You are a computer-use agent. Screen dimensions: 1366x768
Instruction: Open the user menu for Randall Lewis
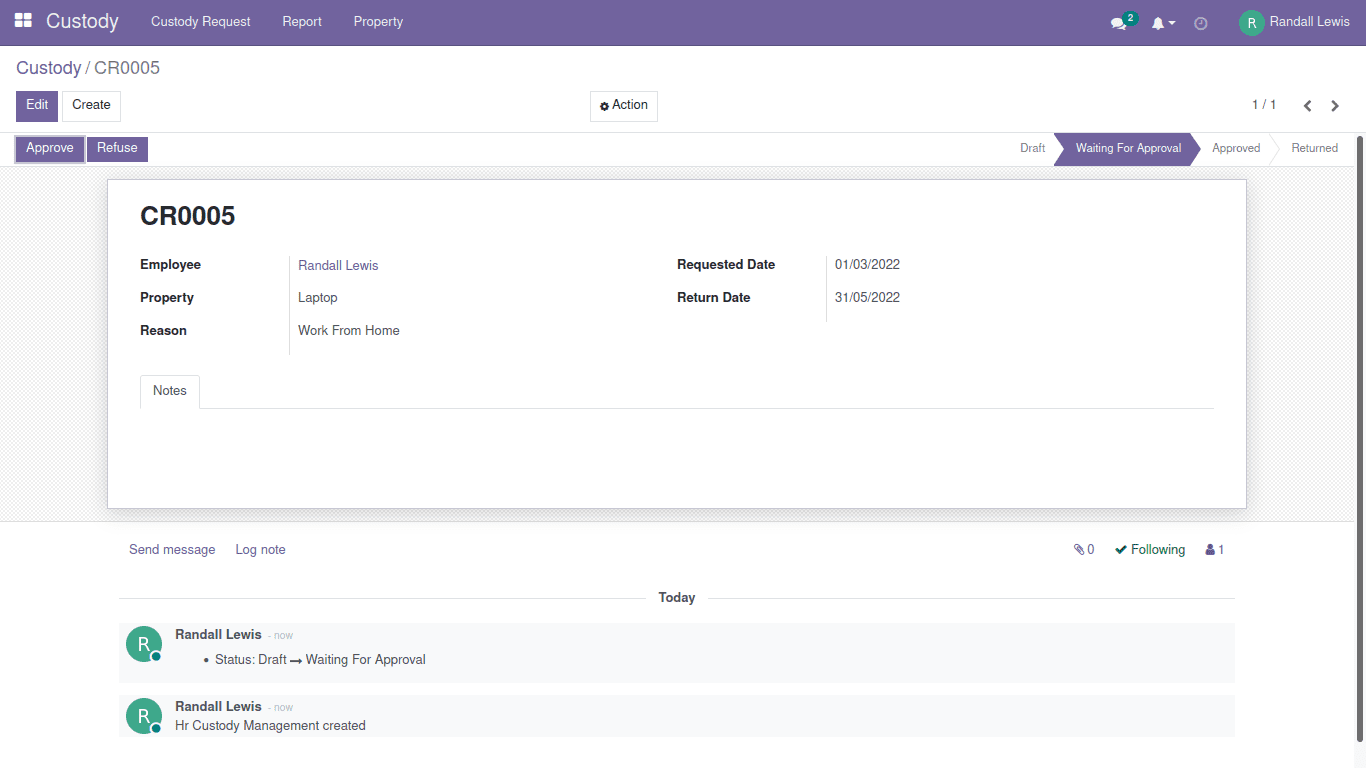click(x=1296, y=22)
